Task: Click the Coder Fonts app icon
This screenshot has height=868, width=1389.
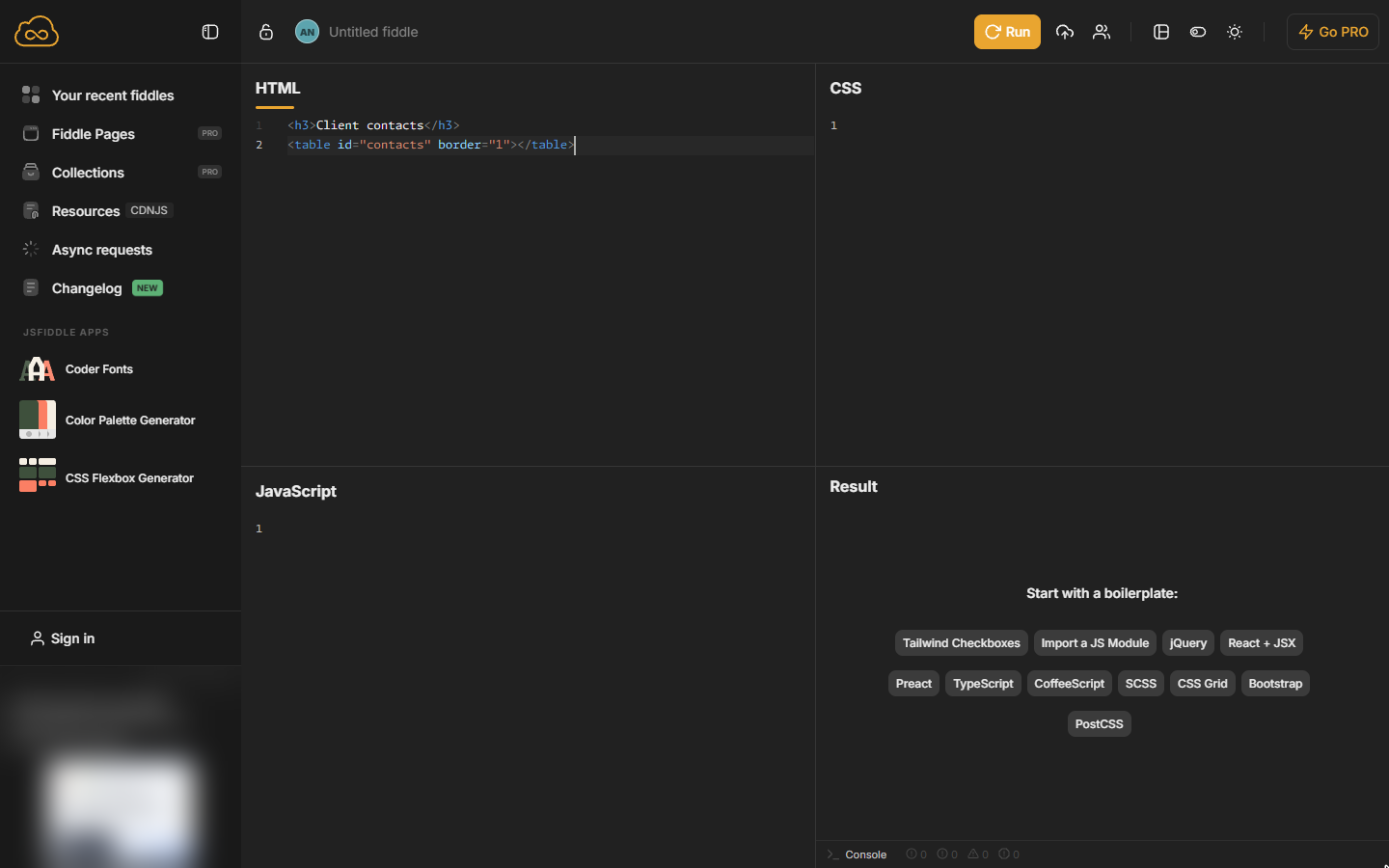Action: (x=37, y=369)
